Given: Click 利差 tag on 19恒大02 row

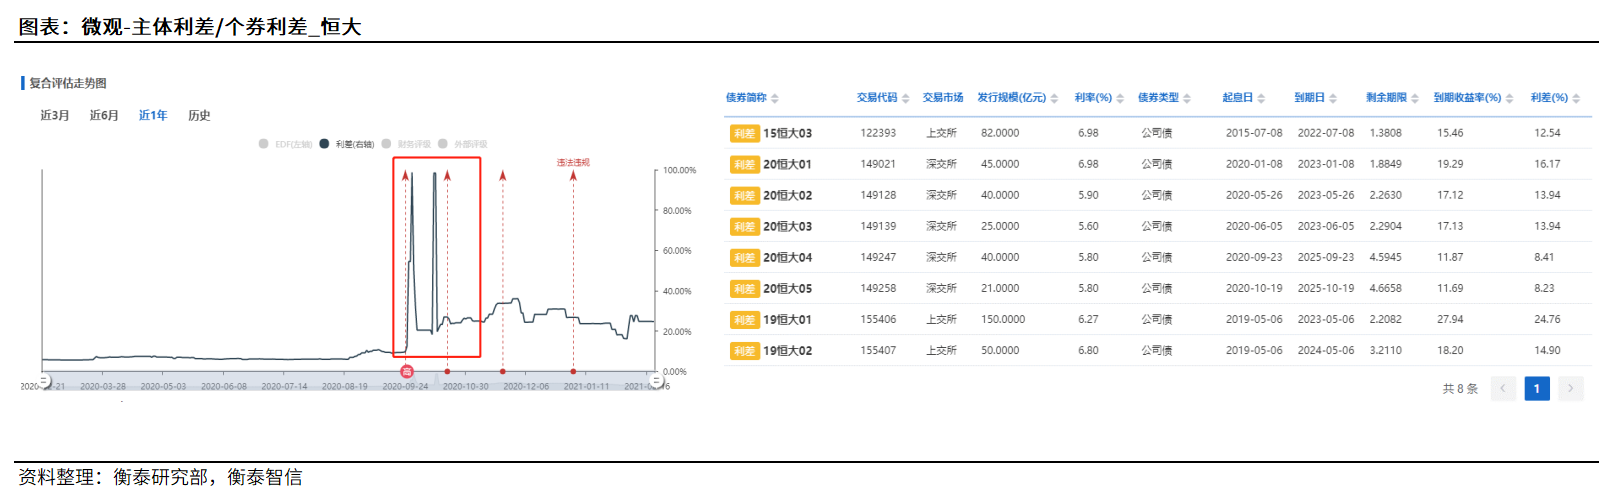Looking at the screenshot, I should click(744, 350).
